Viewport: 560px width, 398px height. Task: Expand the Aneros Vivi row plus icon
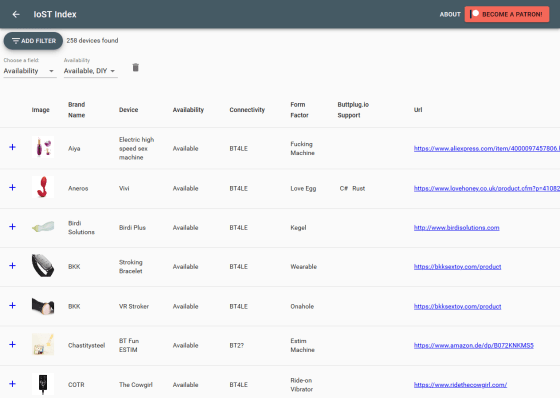12,188
